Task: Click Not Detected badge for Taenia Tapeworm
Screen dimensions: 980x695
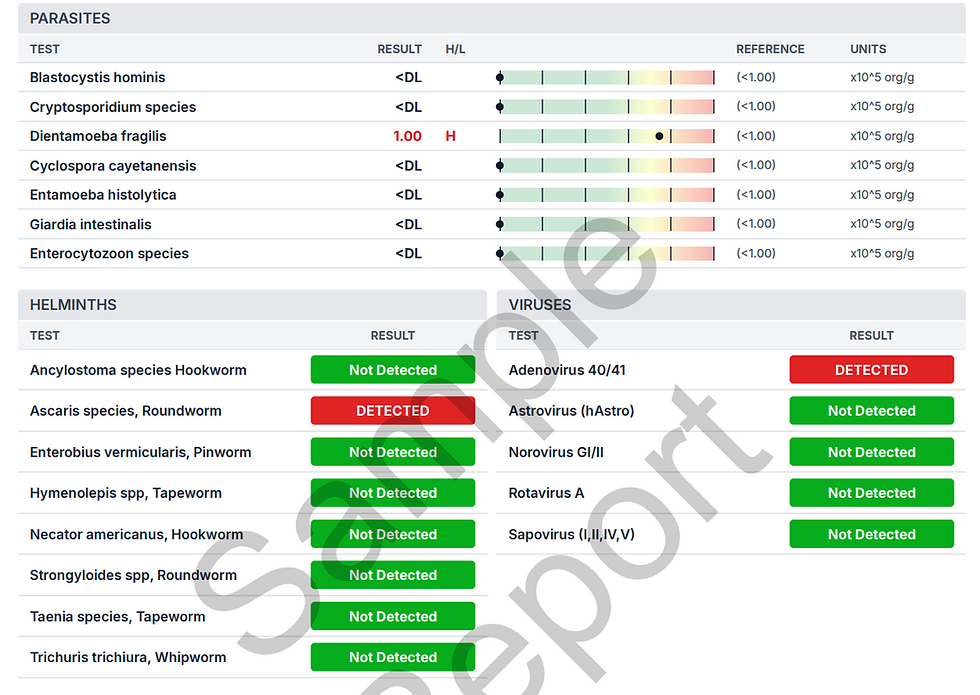Action: [x=393, y=616]
